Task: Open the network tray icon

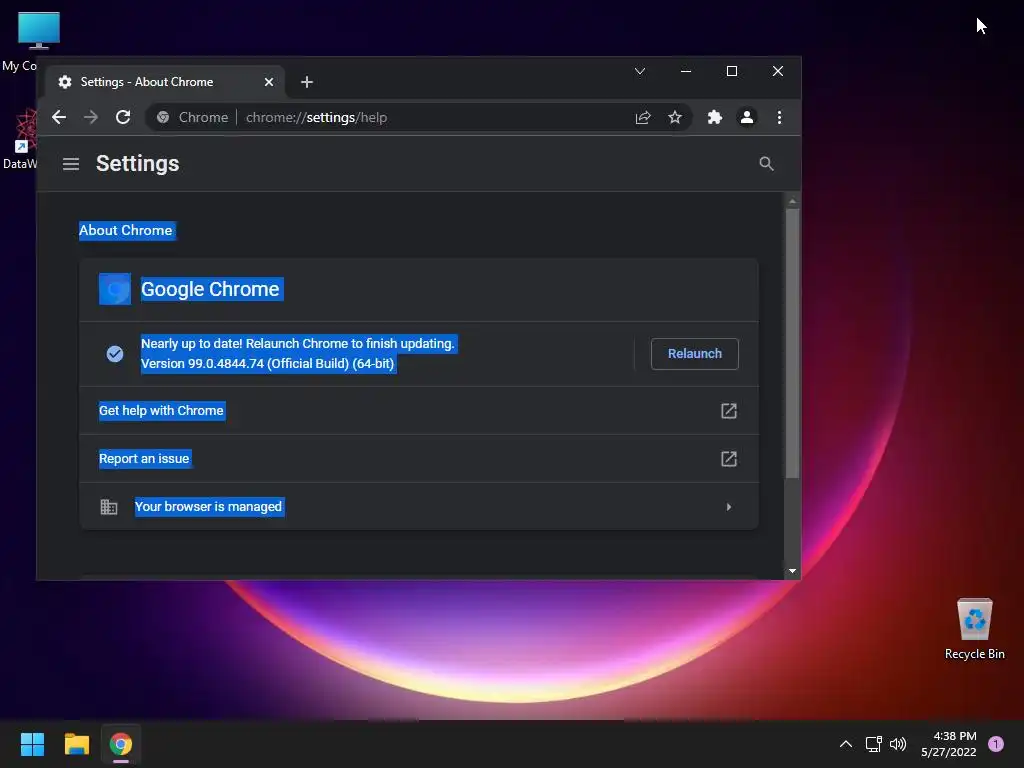Action: coord(873,744)
